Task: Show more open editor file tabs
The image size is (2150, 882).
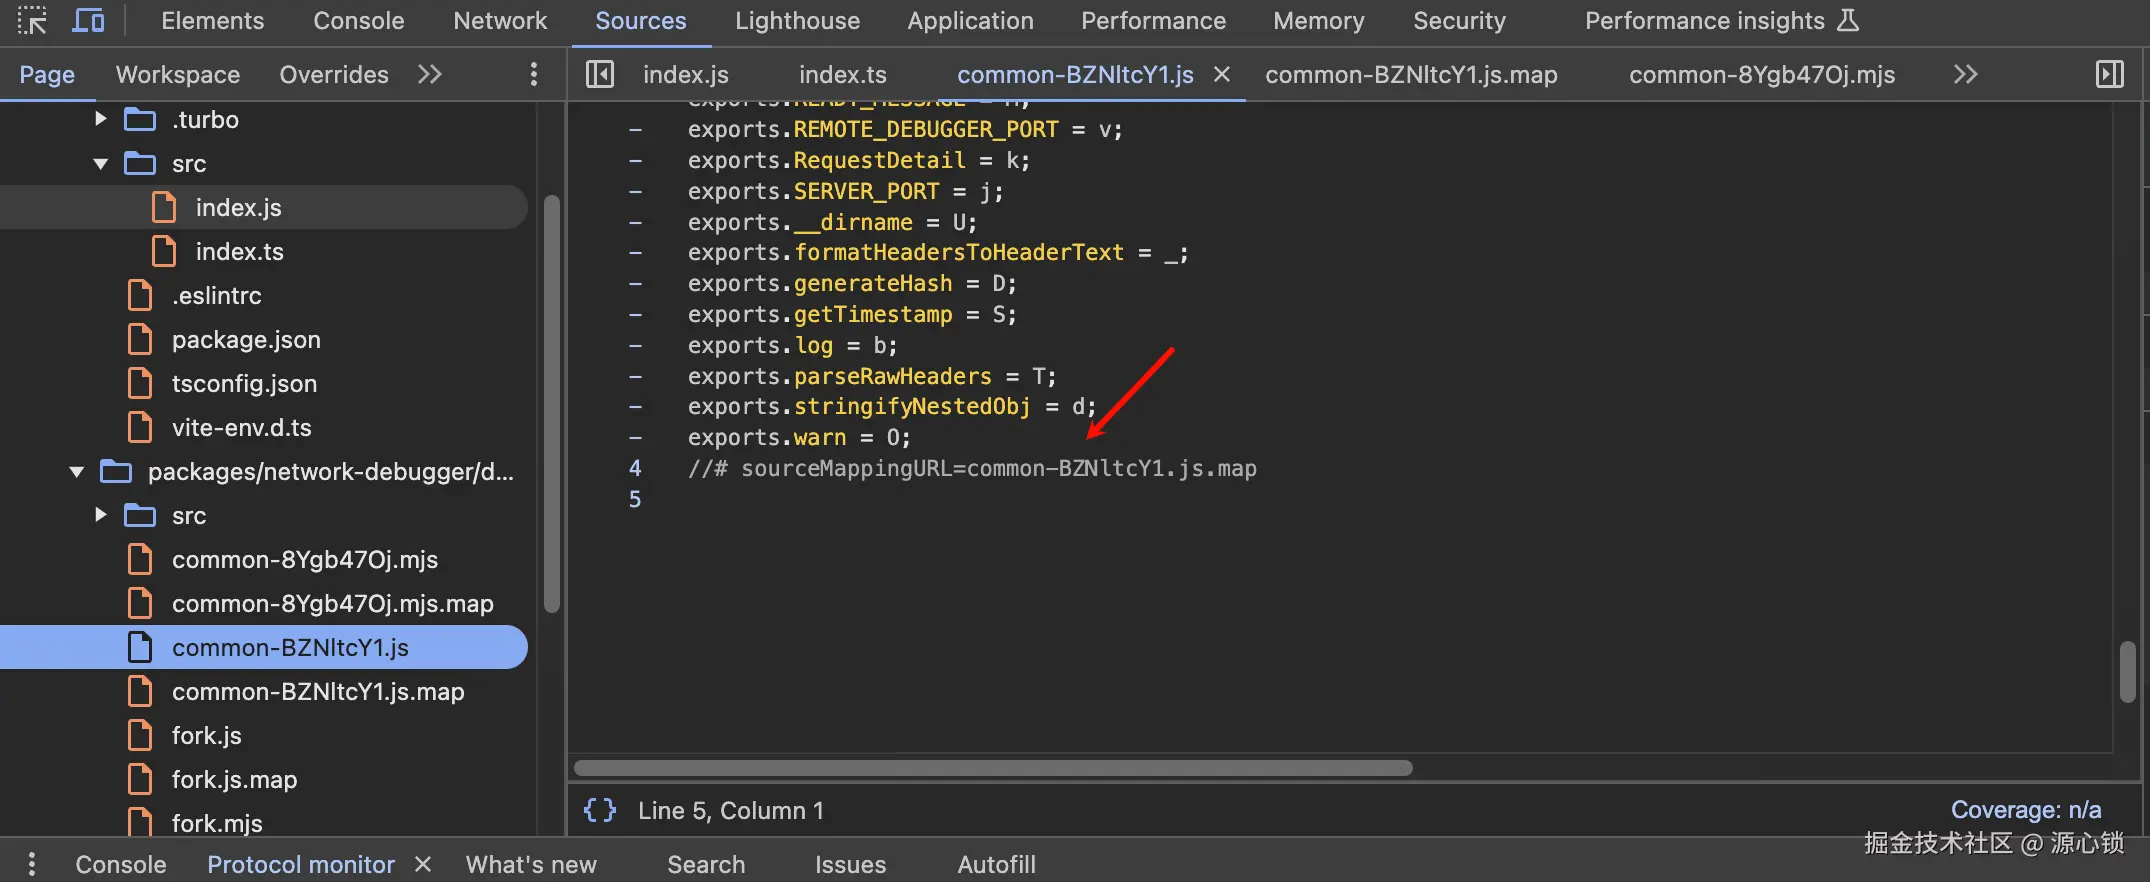Action: click(1965, 75)
